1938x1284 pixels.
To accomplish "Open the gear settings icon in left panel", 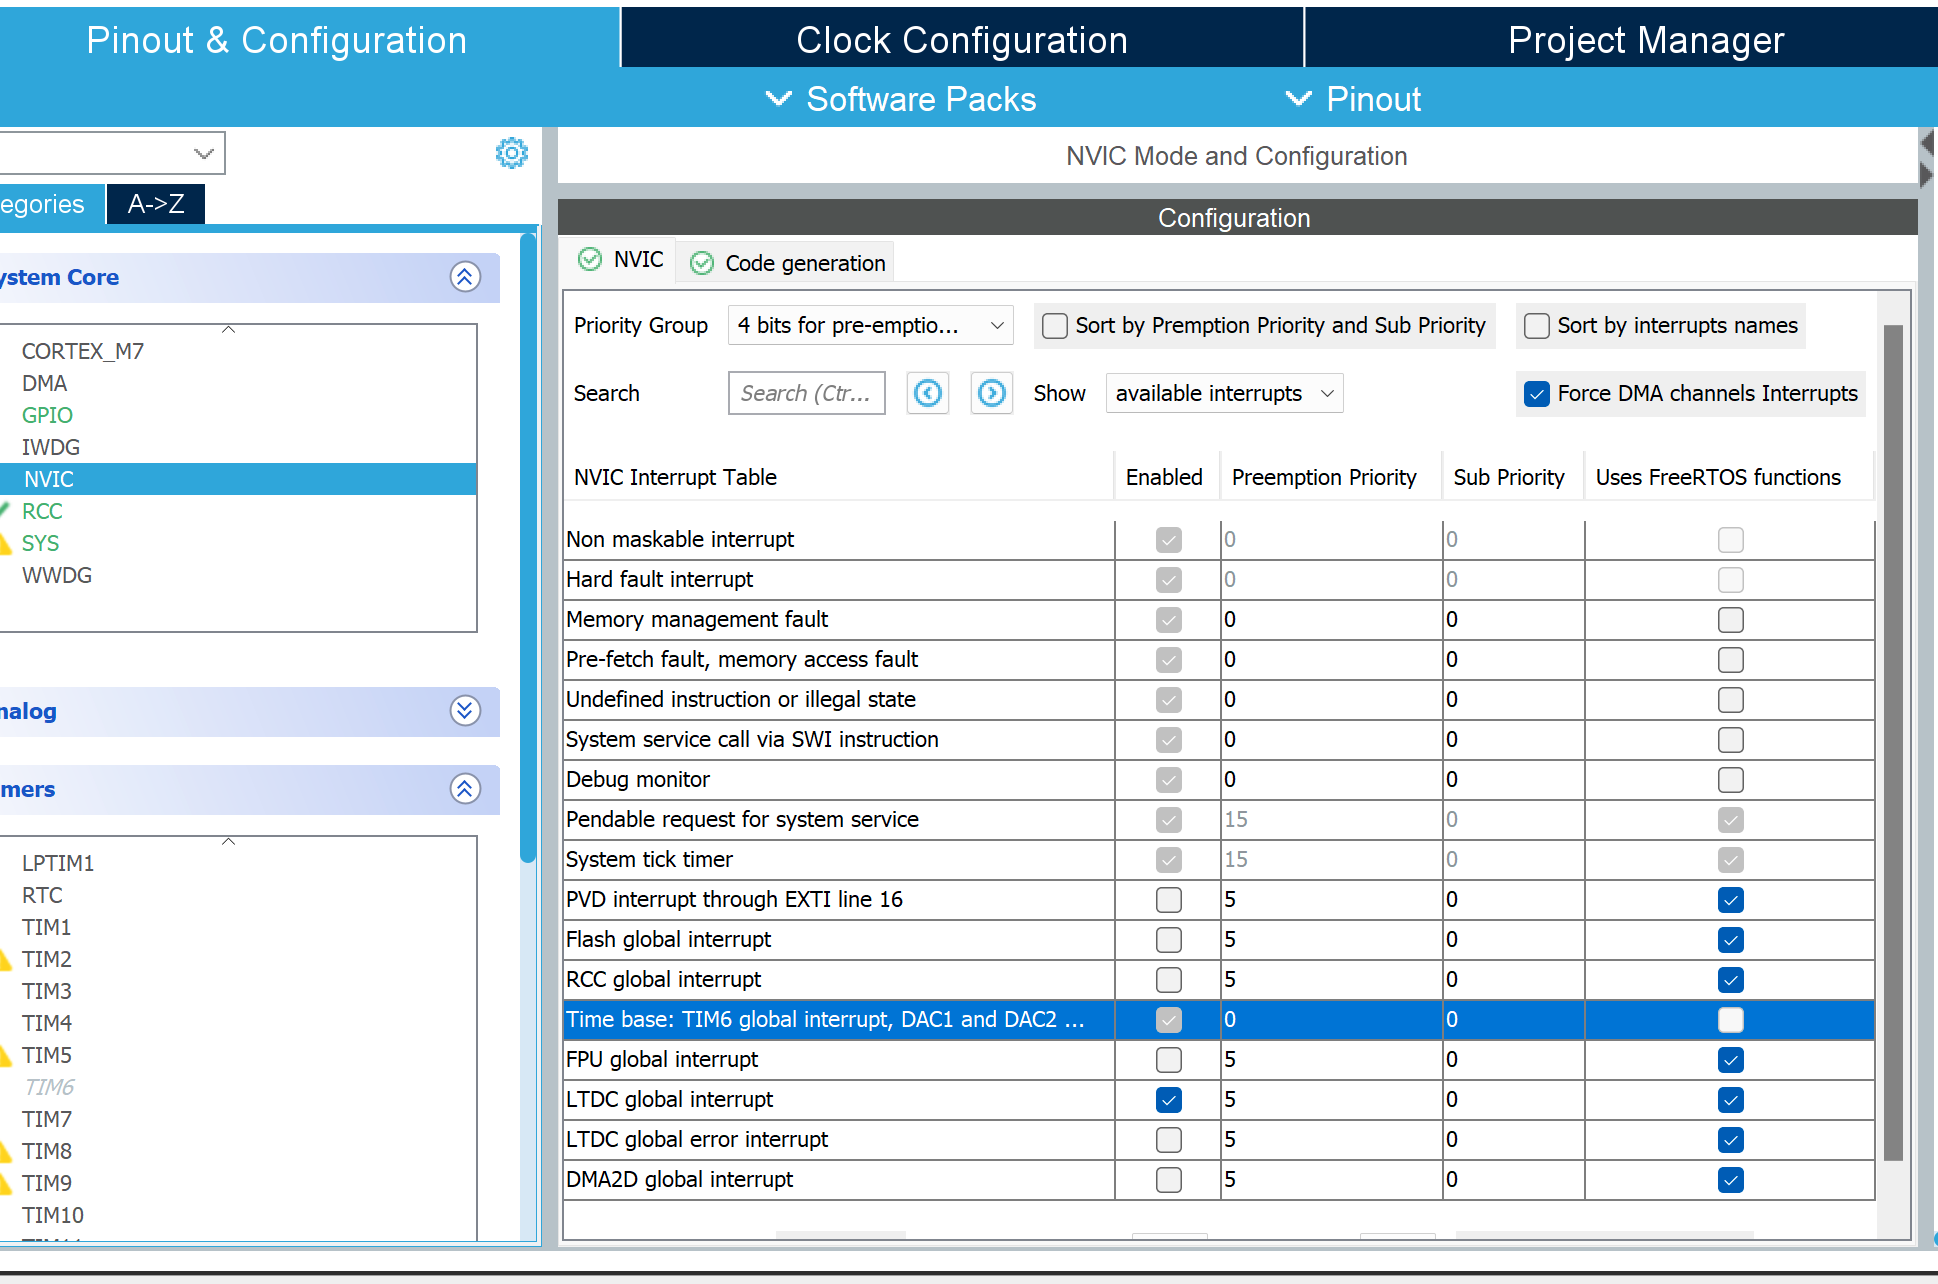I will click(x=512, y=153).
